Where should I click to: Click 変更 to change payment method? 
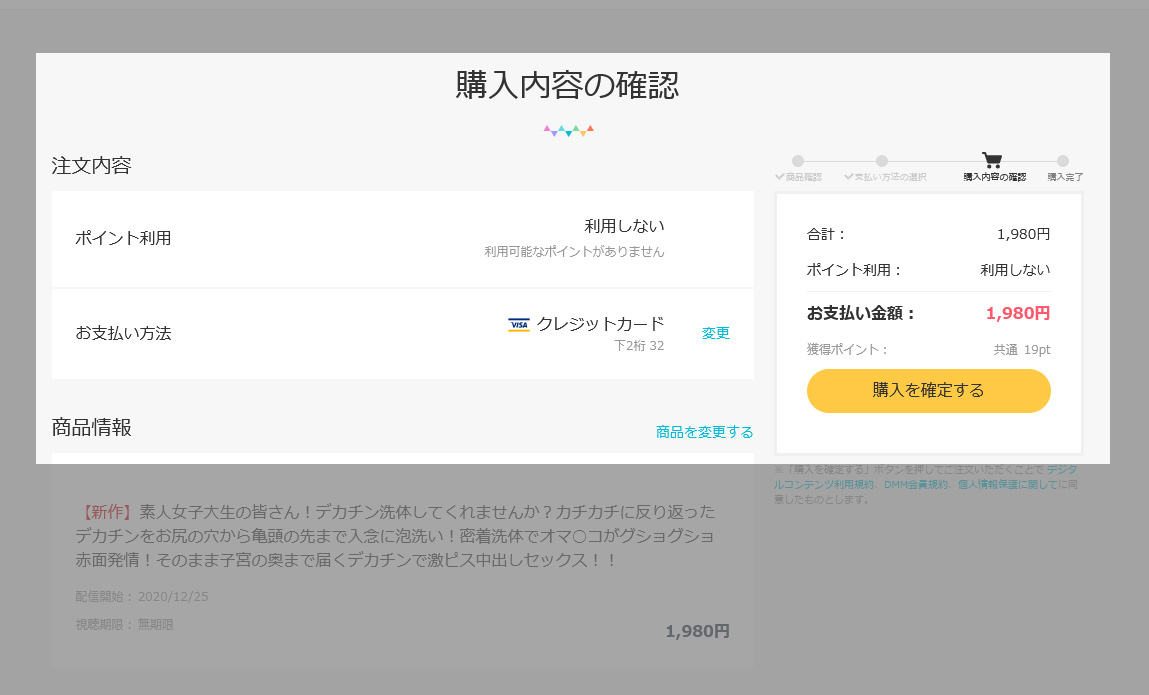716,333
